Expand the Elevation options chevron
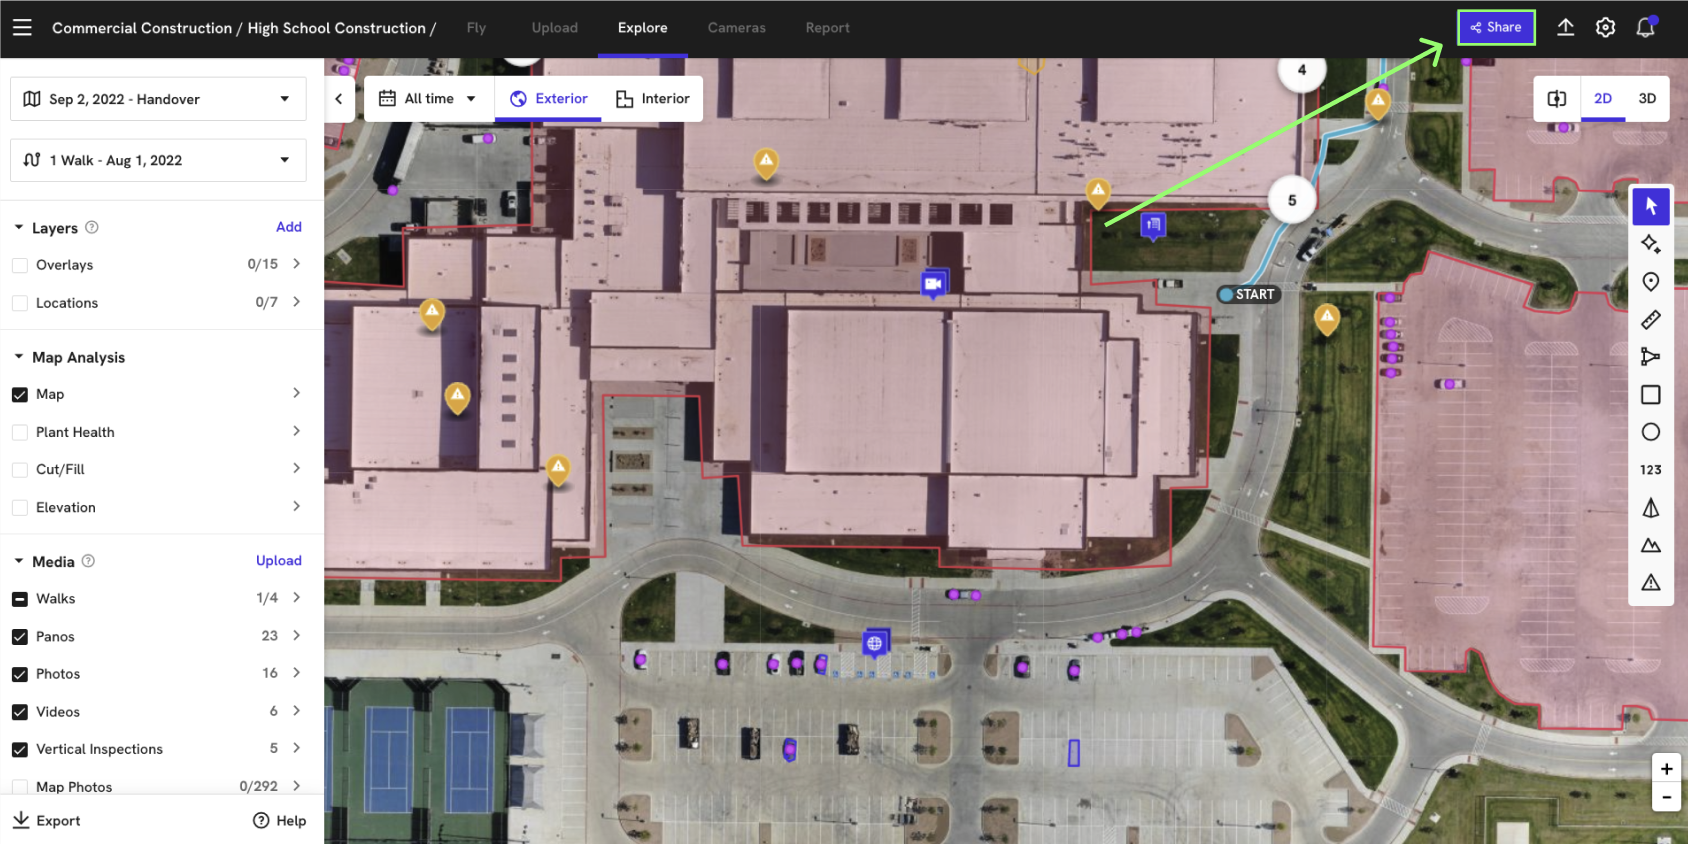 [x=296, y=507]
